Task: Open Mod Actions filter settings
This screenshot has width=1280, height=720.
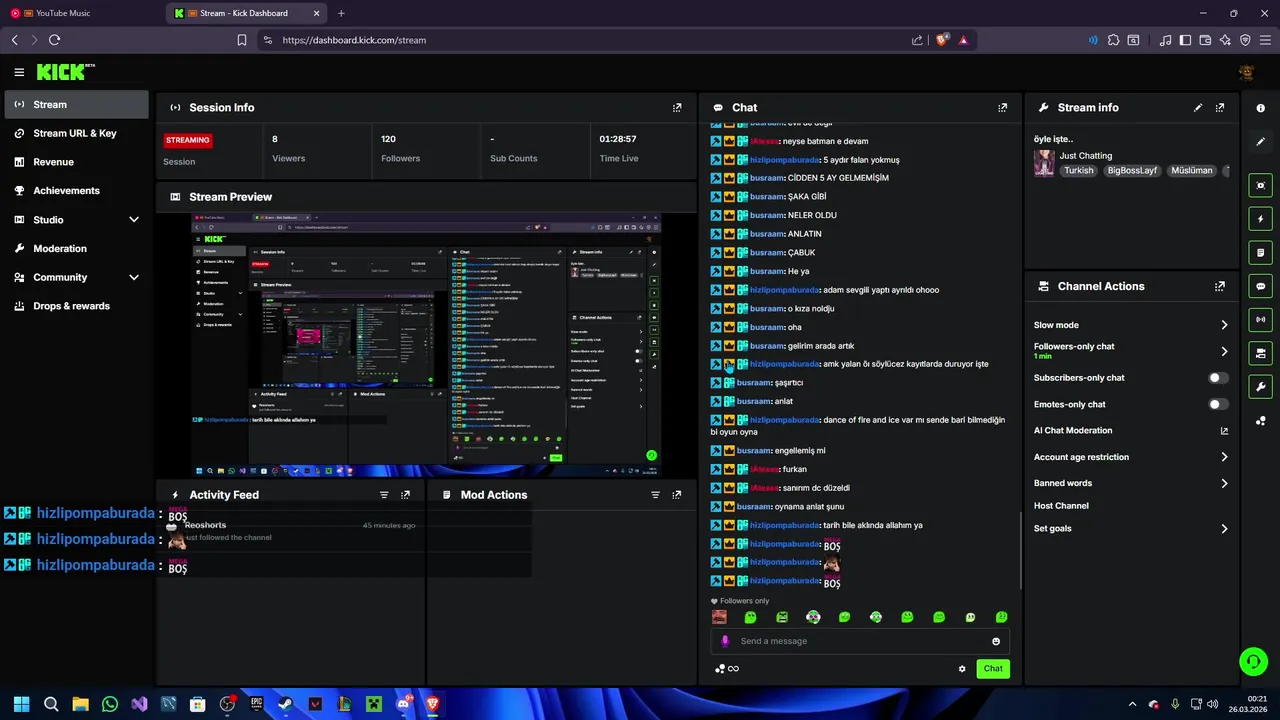Action: tap(656, 495)
